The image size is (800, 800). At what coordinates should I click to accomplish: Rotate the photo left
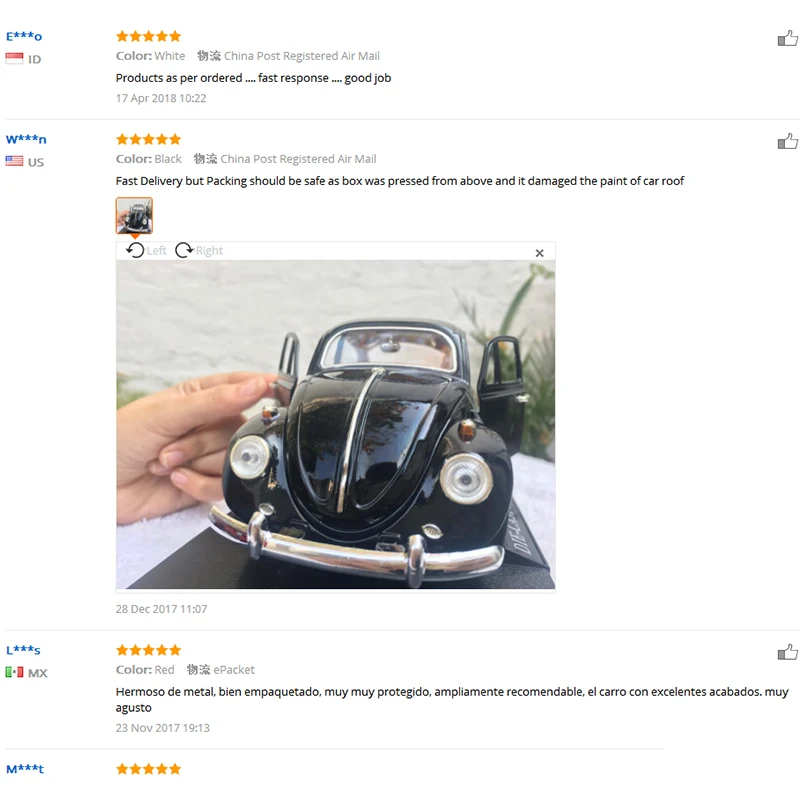(x=135, y=250)
